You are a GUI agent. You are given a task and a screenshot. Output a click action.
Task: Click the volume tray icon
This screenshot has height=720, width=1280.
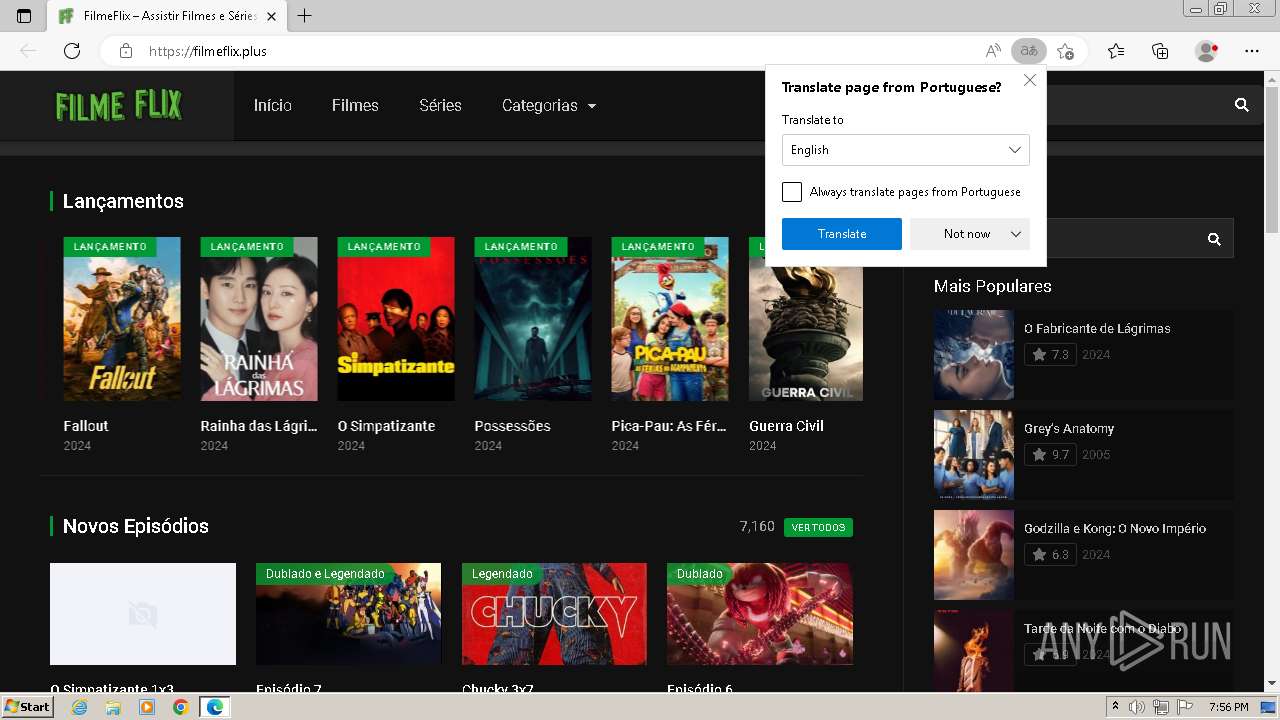click(1136, 707)
